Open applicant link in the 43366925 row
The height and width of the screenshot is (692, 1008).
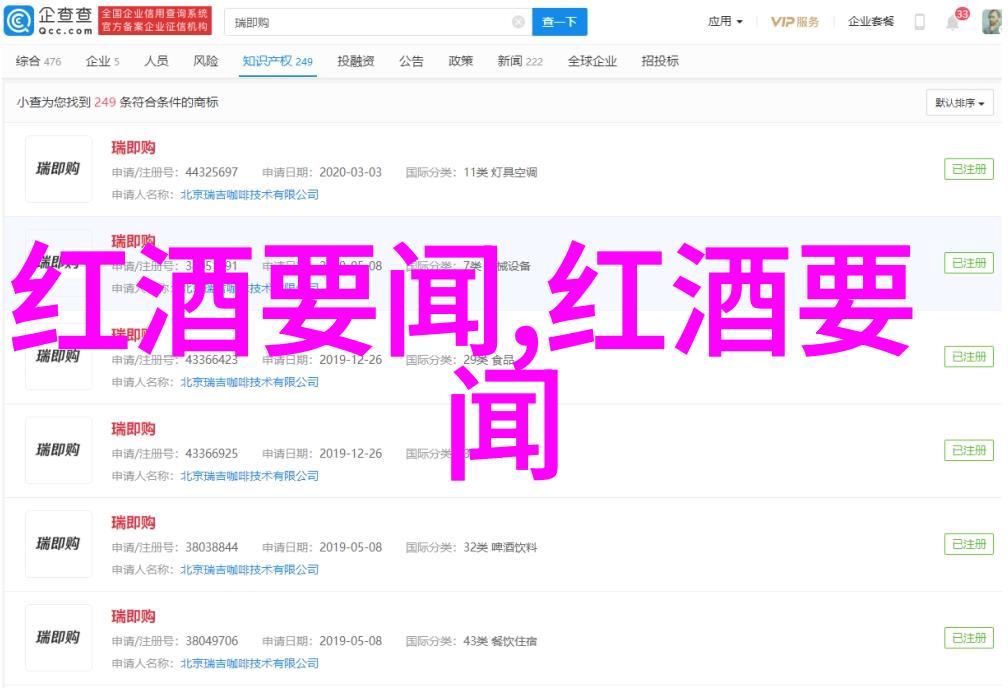[249, 477]
